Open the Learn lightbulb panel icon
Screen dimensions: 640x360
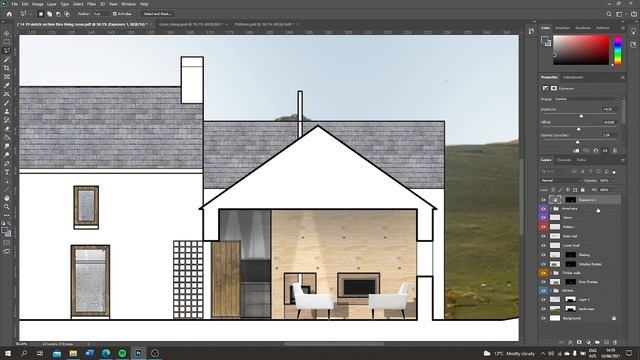point(633,32)
